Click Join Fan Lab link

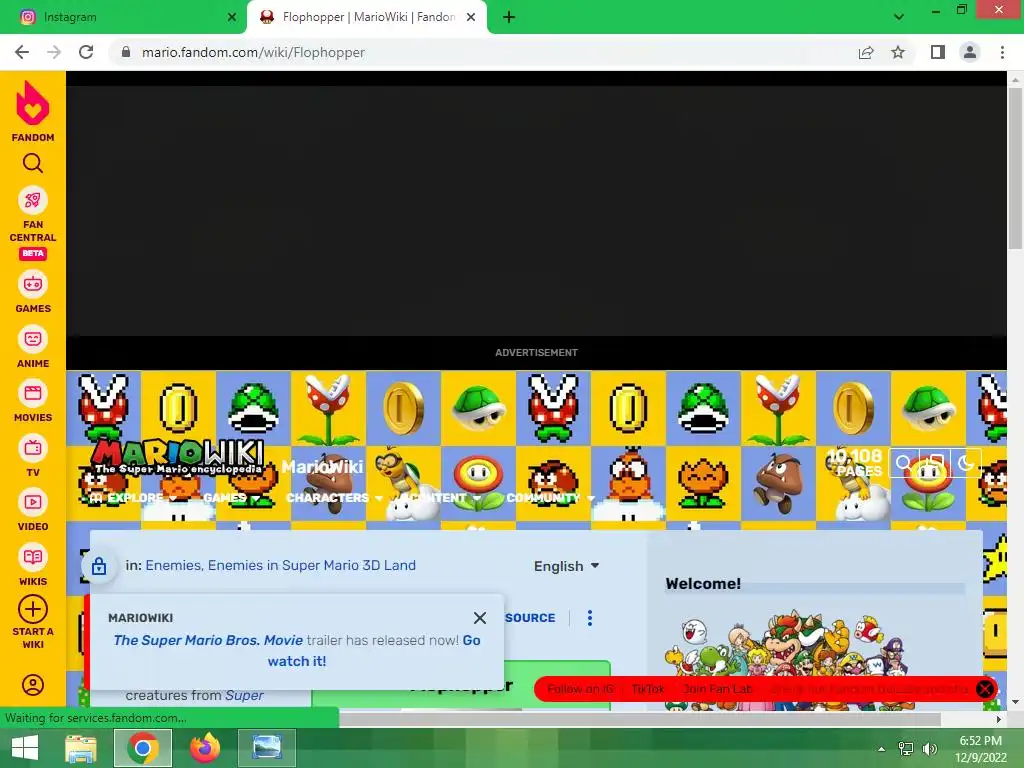(718, 689)
